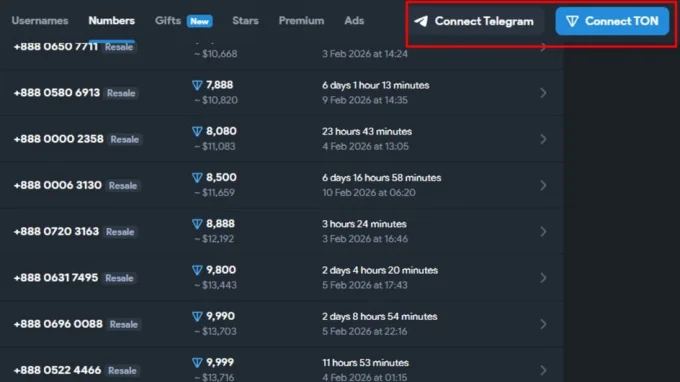
Task: Open chevron arrow for +888 0720 3163
Action: coord(543,232)
